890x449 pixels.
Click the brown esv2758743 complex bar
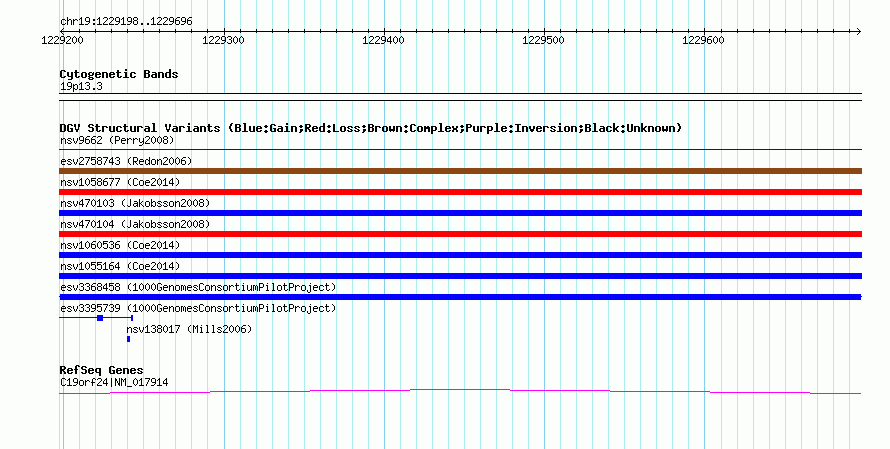pyautogui.click(x=460, y=171)
